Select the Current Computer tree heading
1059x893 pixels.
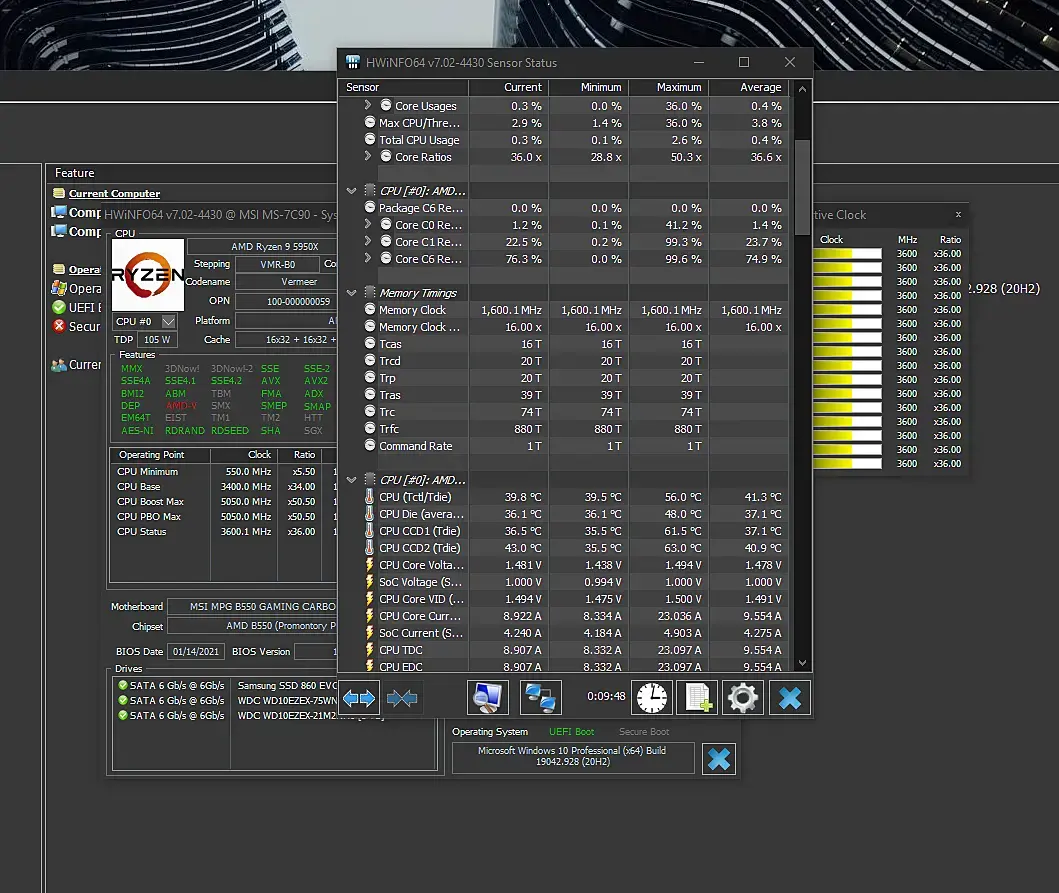pos(114,193)
